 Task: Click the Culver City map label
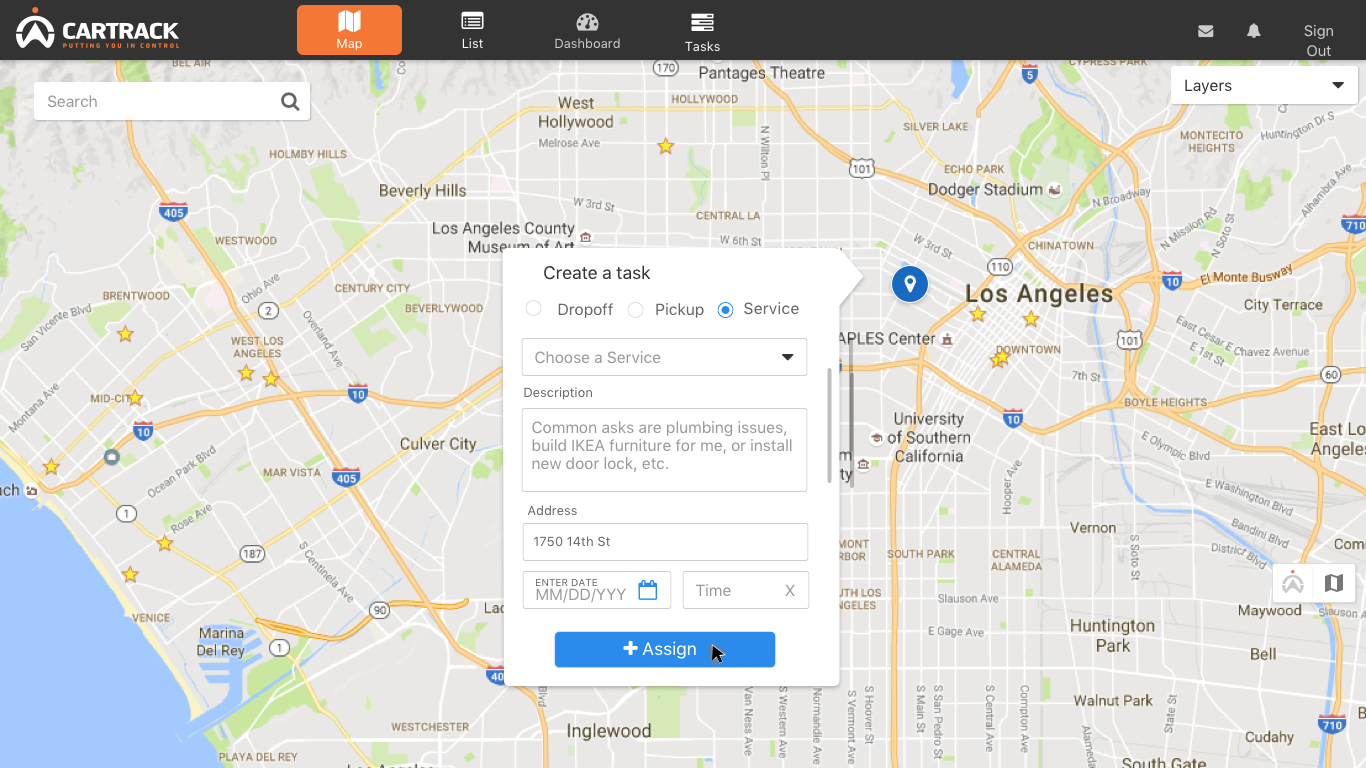[x=438, y=443]
